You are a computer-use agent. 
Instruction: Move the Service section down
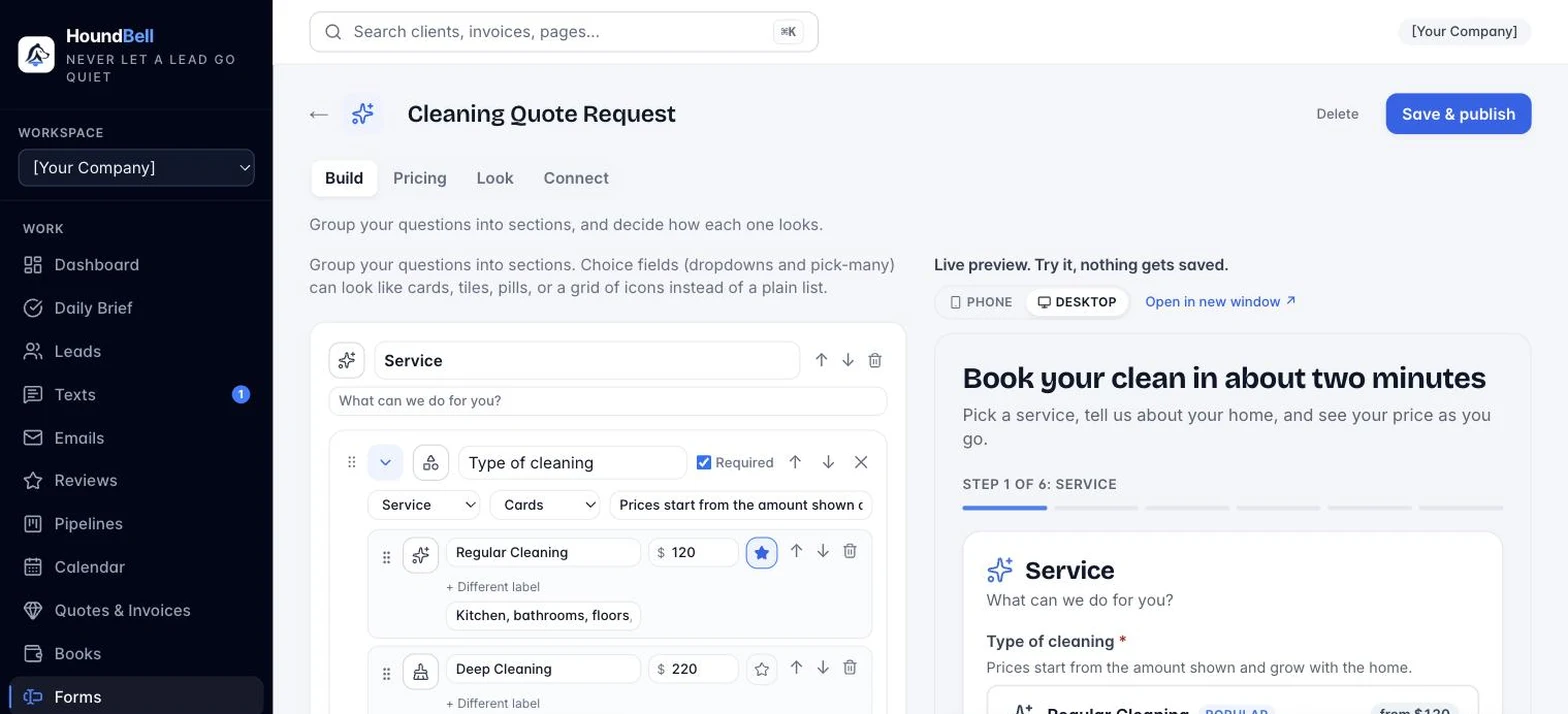[848, 360]
